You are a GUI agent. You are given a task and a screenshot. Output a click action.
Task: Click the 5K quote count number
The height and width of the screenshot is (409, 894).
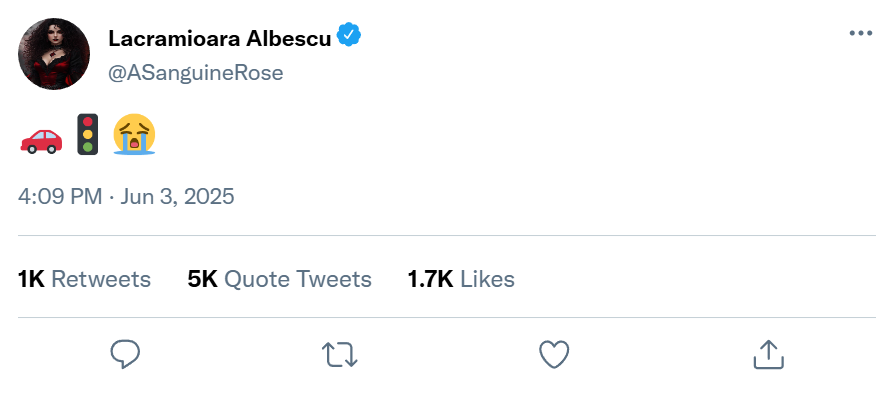pos(202,279)
